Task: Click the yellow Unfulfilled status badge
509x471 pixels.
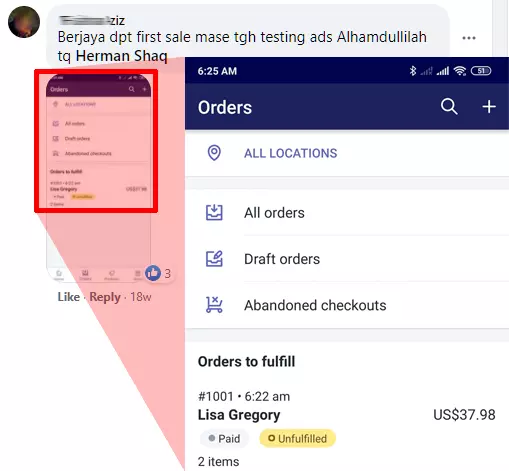Action: click(x=298, y=438)
